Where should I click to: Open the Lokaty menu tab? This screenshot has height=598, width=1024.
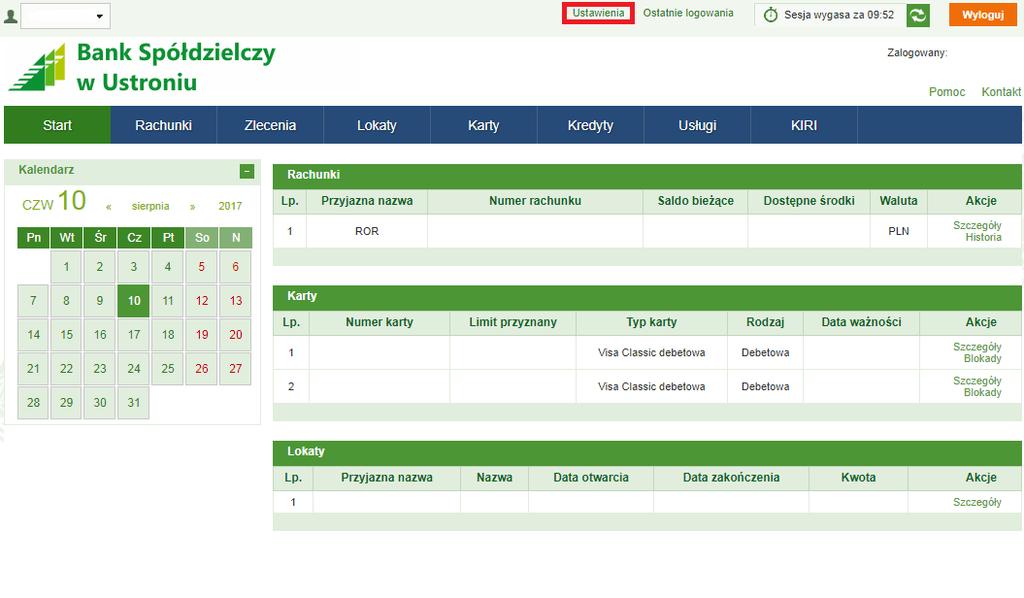tap(377, 125)
